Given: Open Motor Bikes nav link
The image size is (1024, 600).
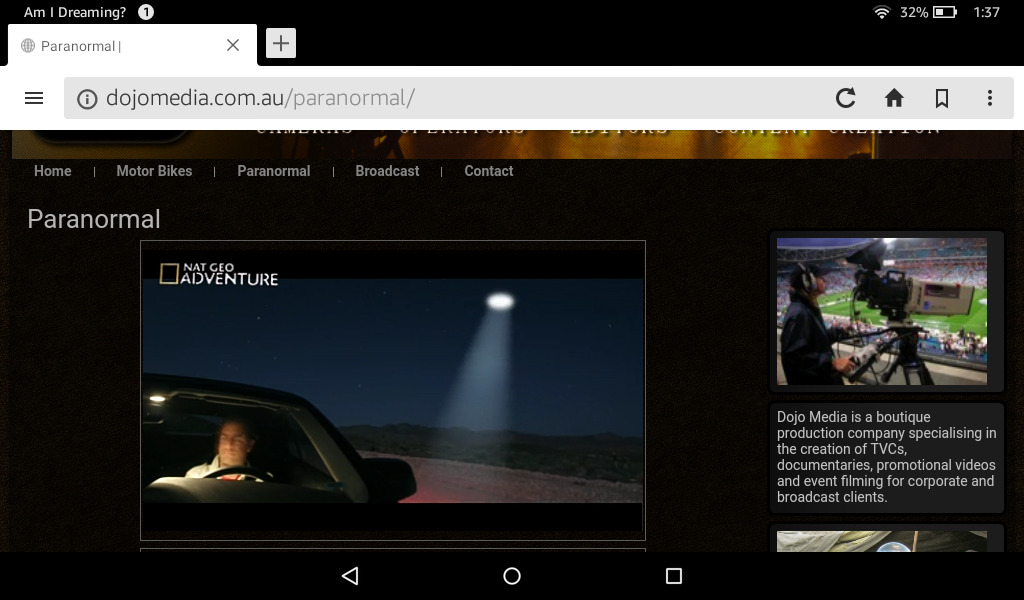Looking at the screenshot, I should 154,171.
